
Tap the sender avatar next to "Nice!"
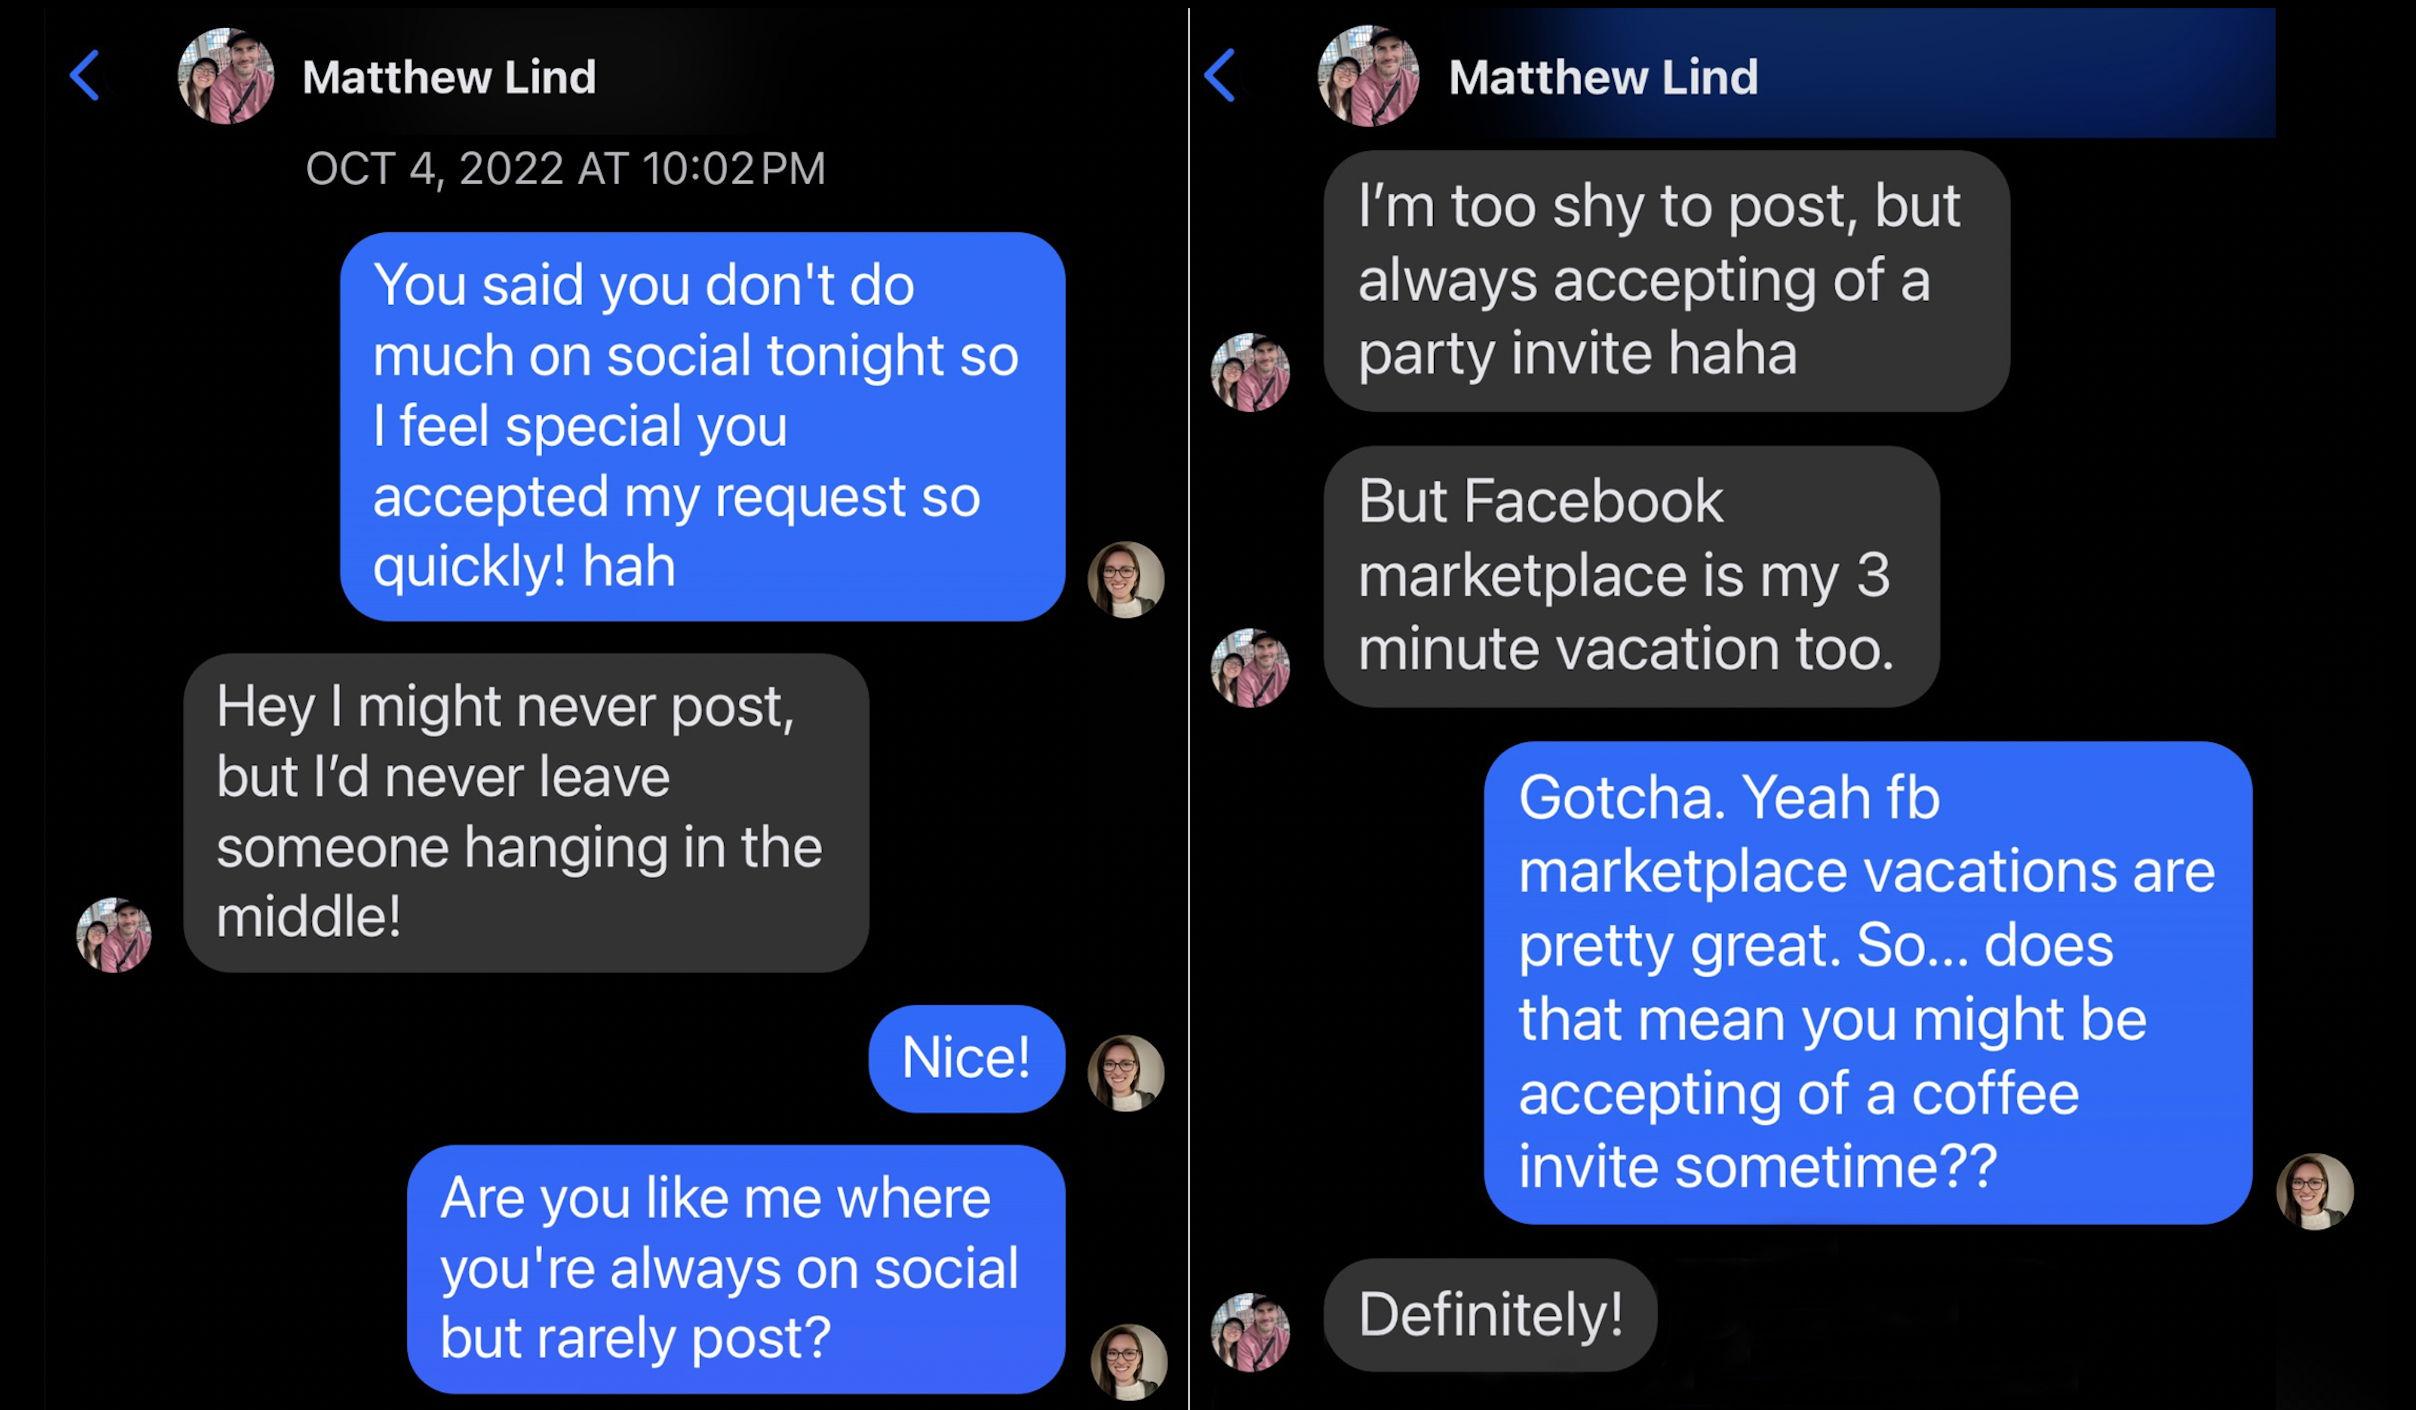tap(1126, 1073)
